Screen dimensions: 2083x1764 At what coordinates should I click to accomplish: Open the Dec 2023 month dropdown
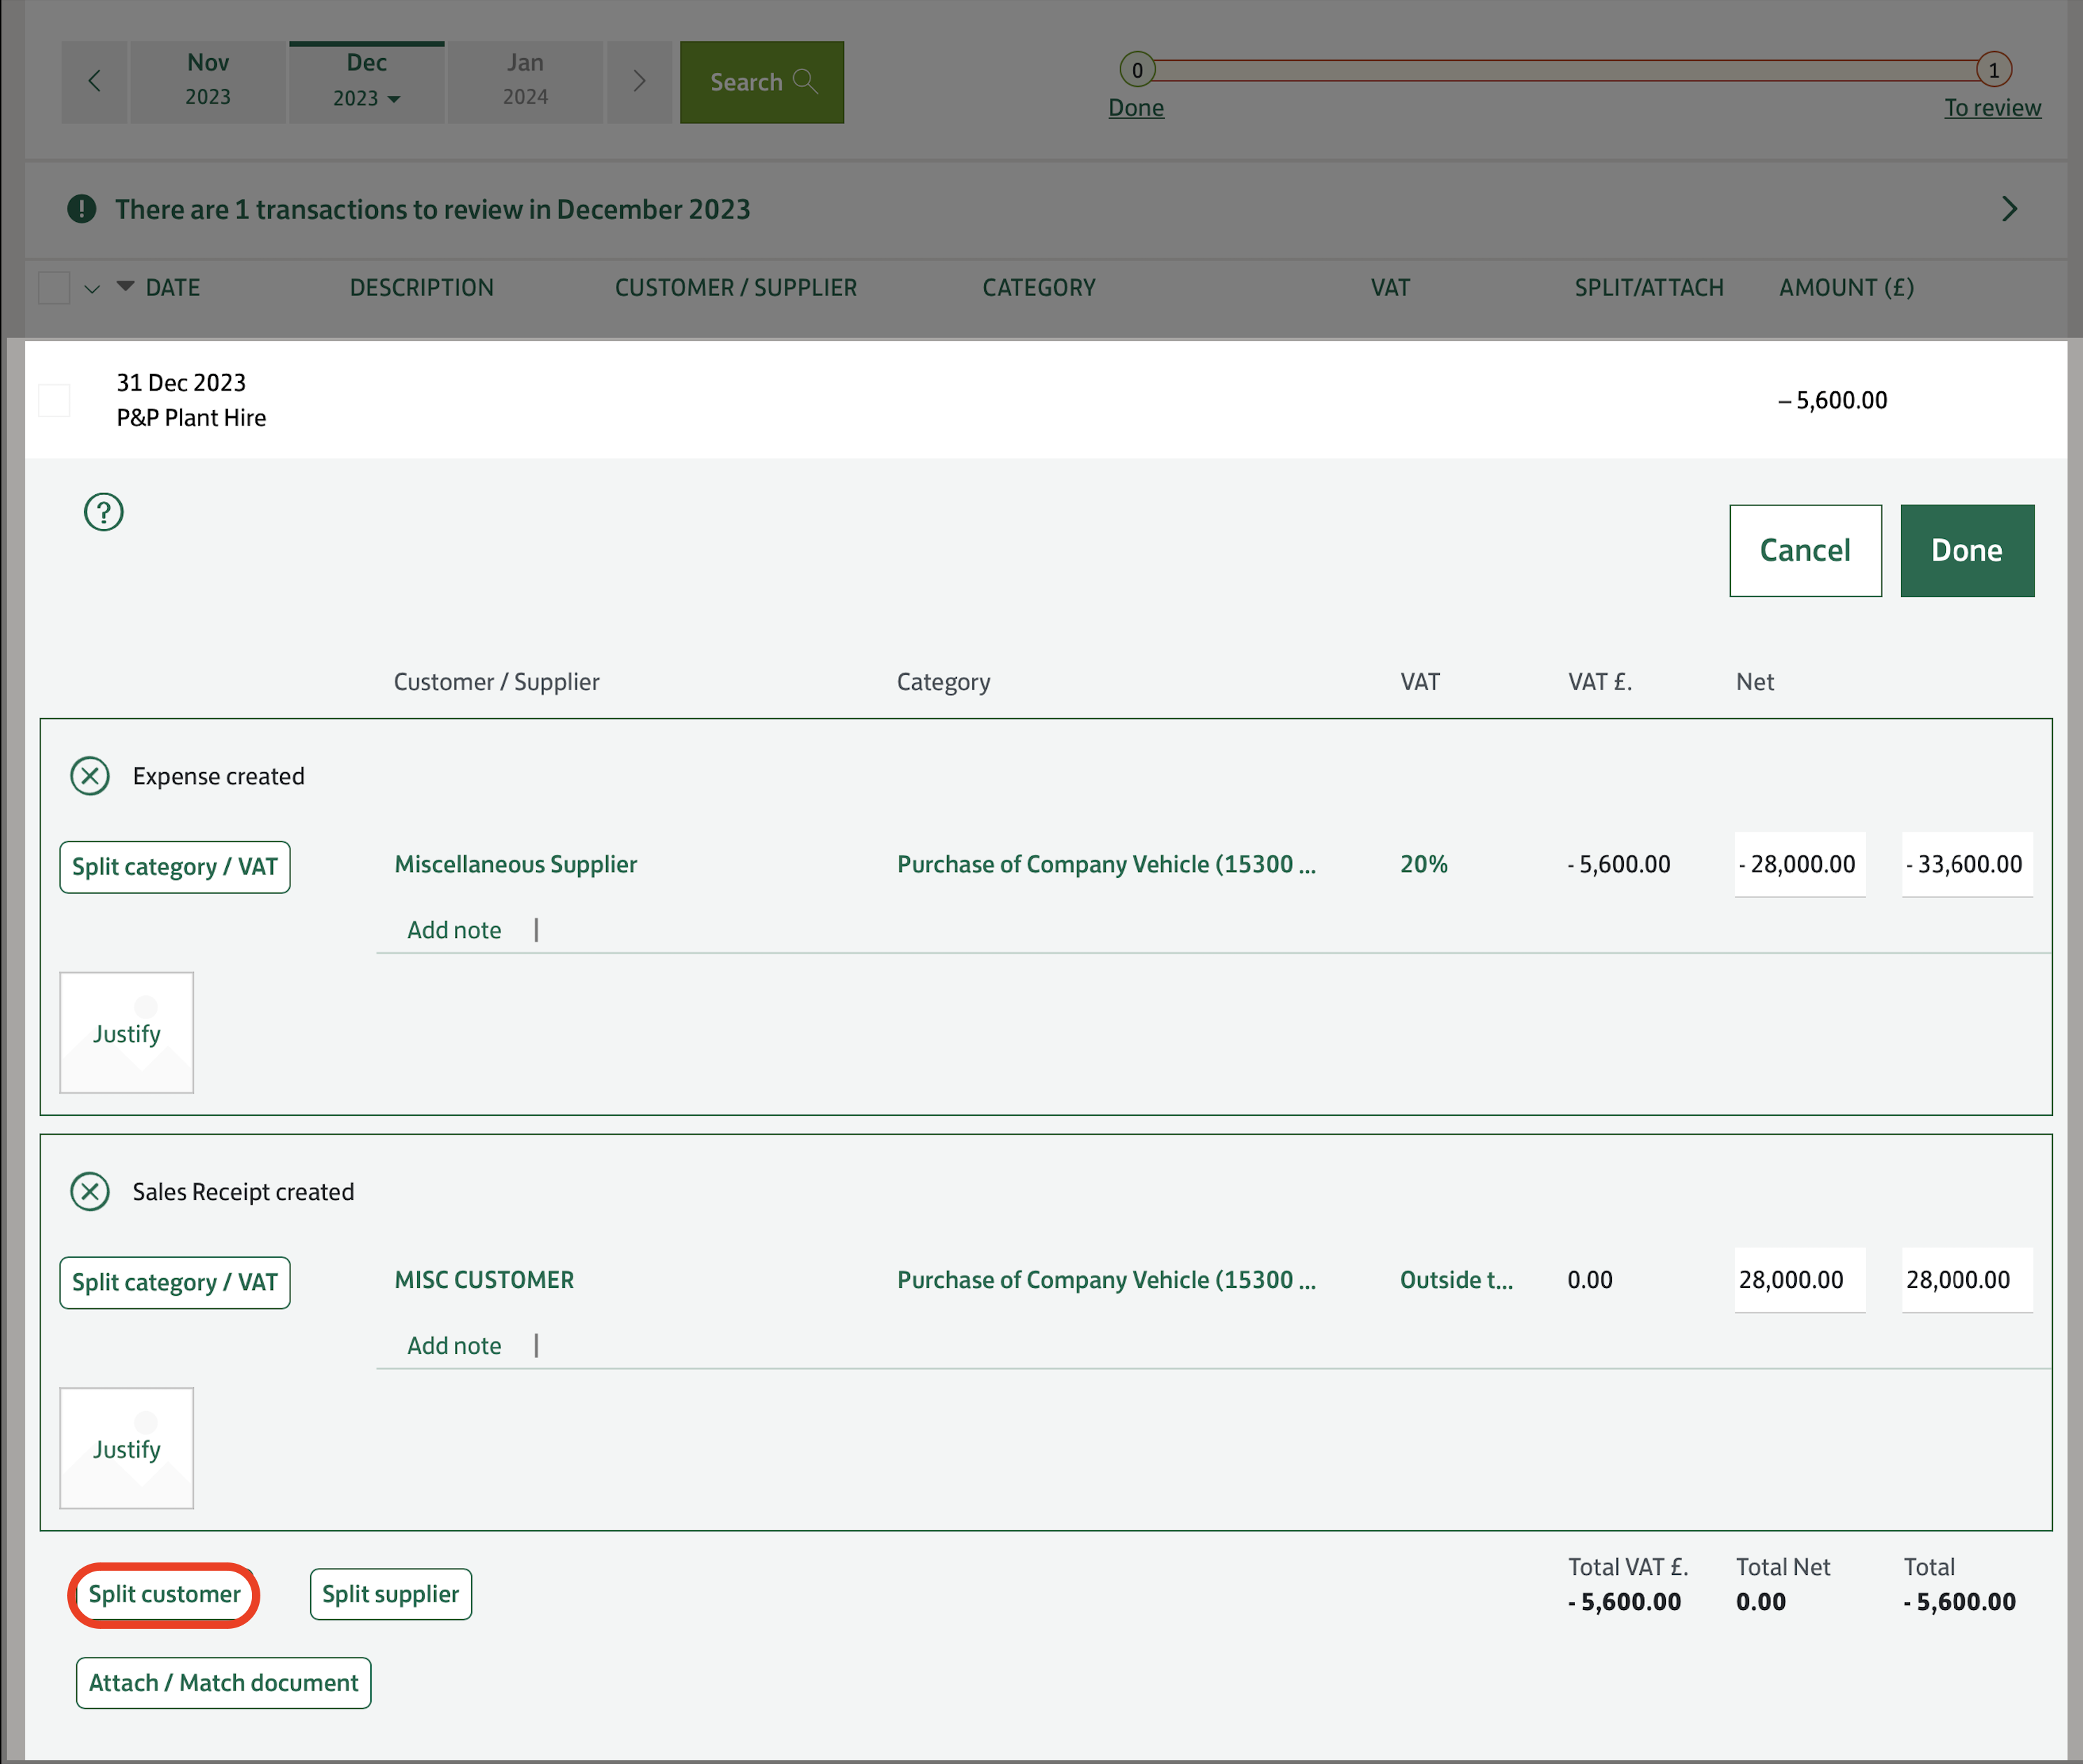(x=394, y=99)
